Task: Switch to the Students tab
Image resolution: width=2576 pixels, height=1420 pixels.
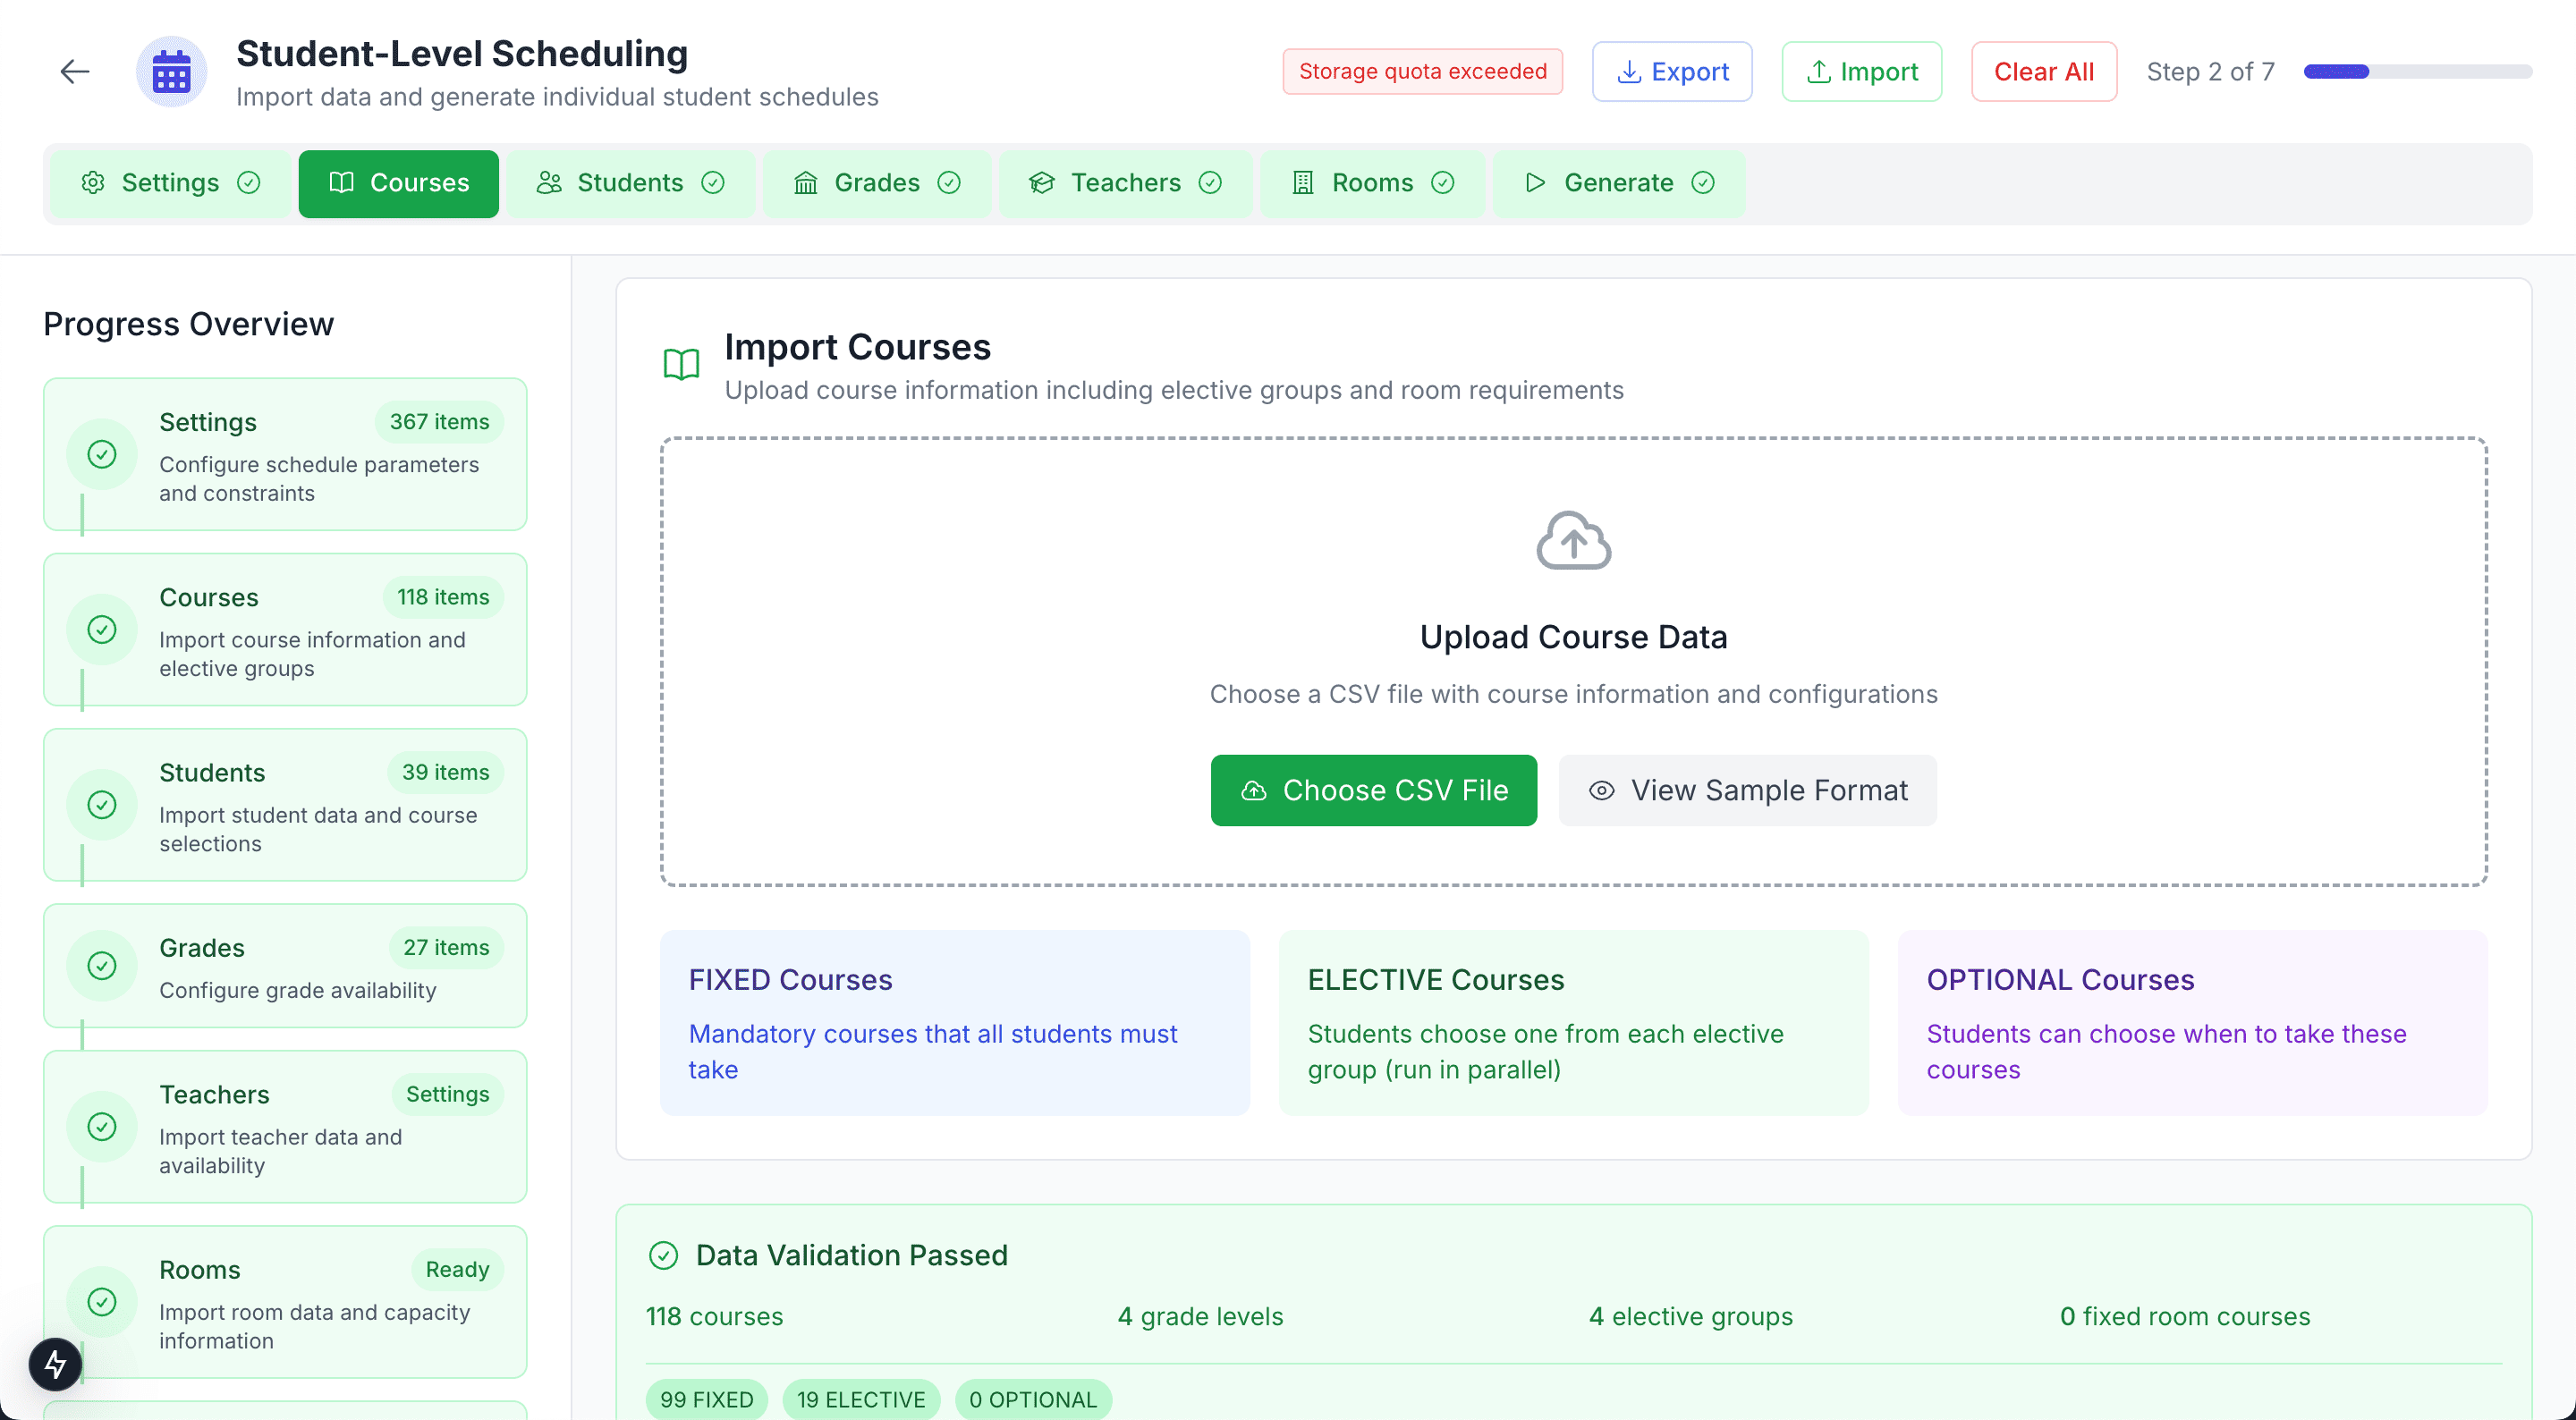Action: (630, 183)
